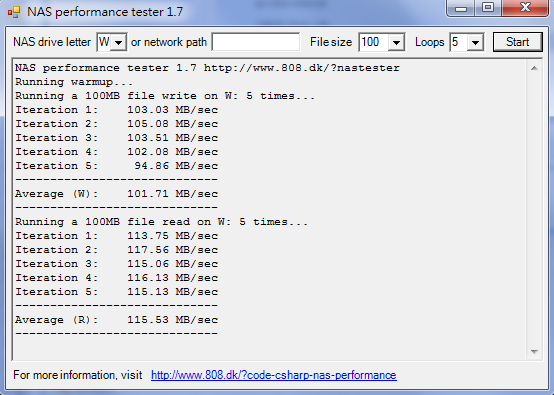
Task: Click the read 'Iteration 5: 115.13 MB/sec' line
Action: pyautogui.click(x=116, y=292)
